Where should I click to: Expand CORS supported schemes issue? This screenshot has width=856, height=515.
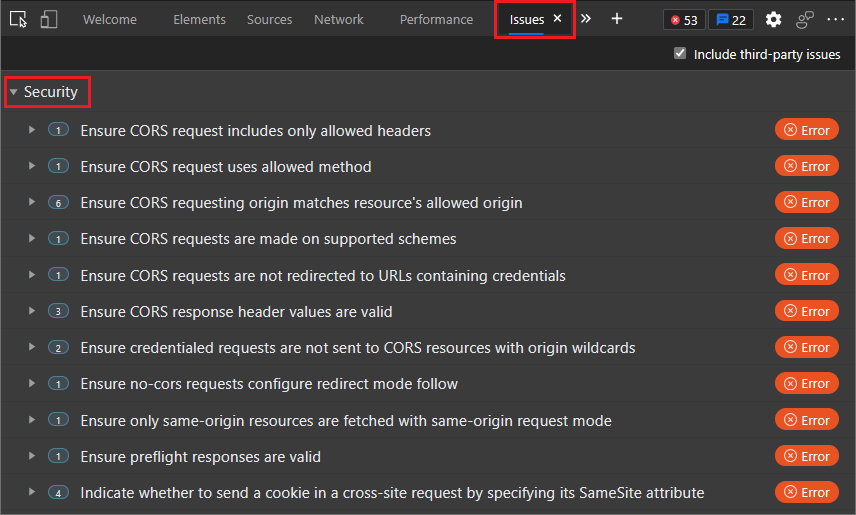pos(32,238)
